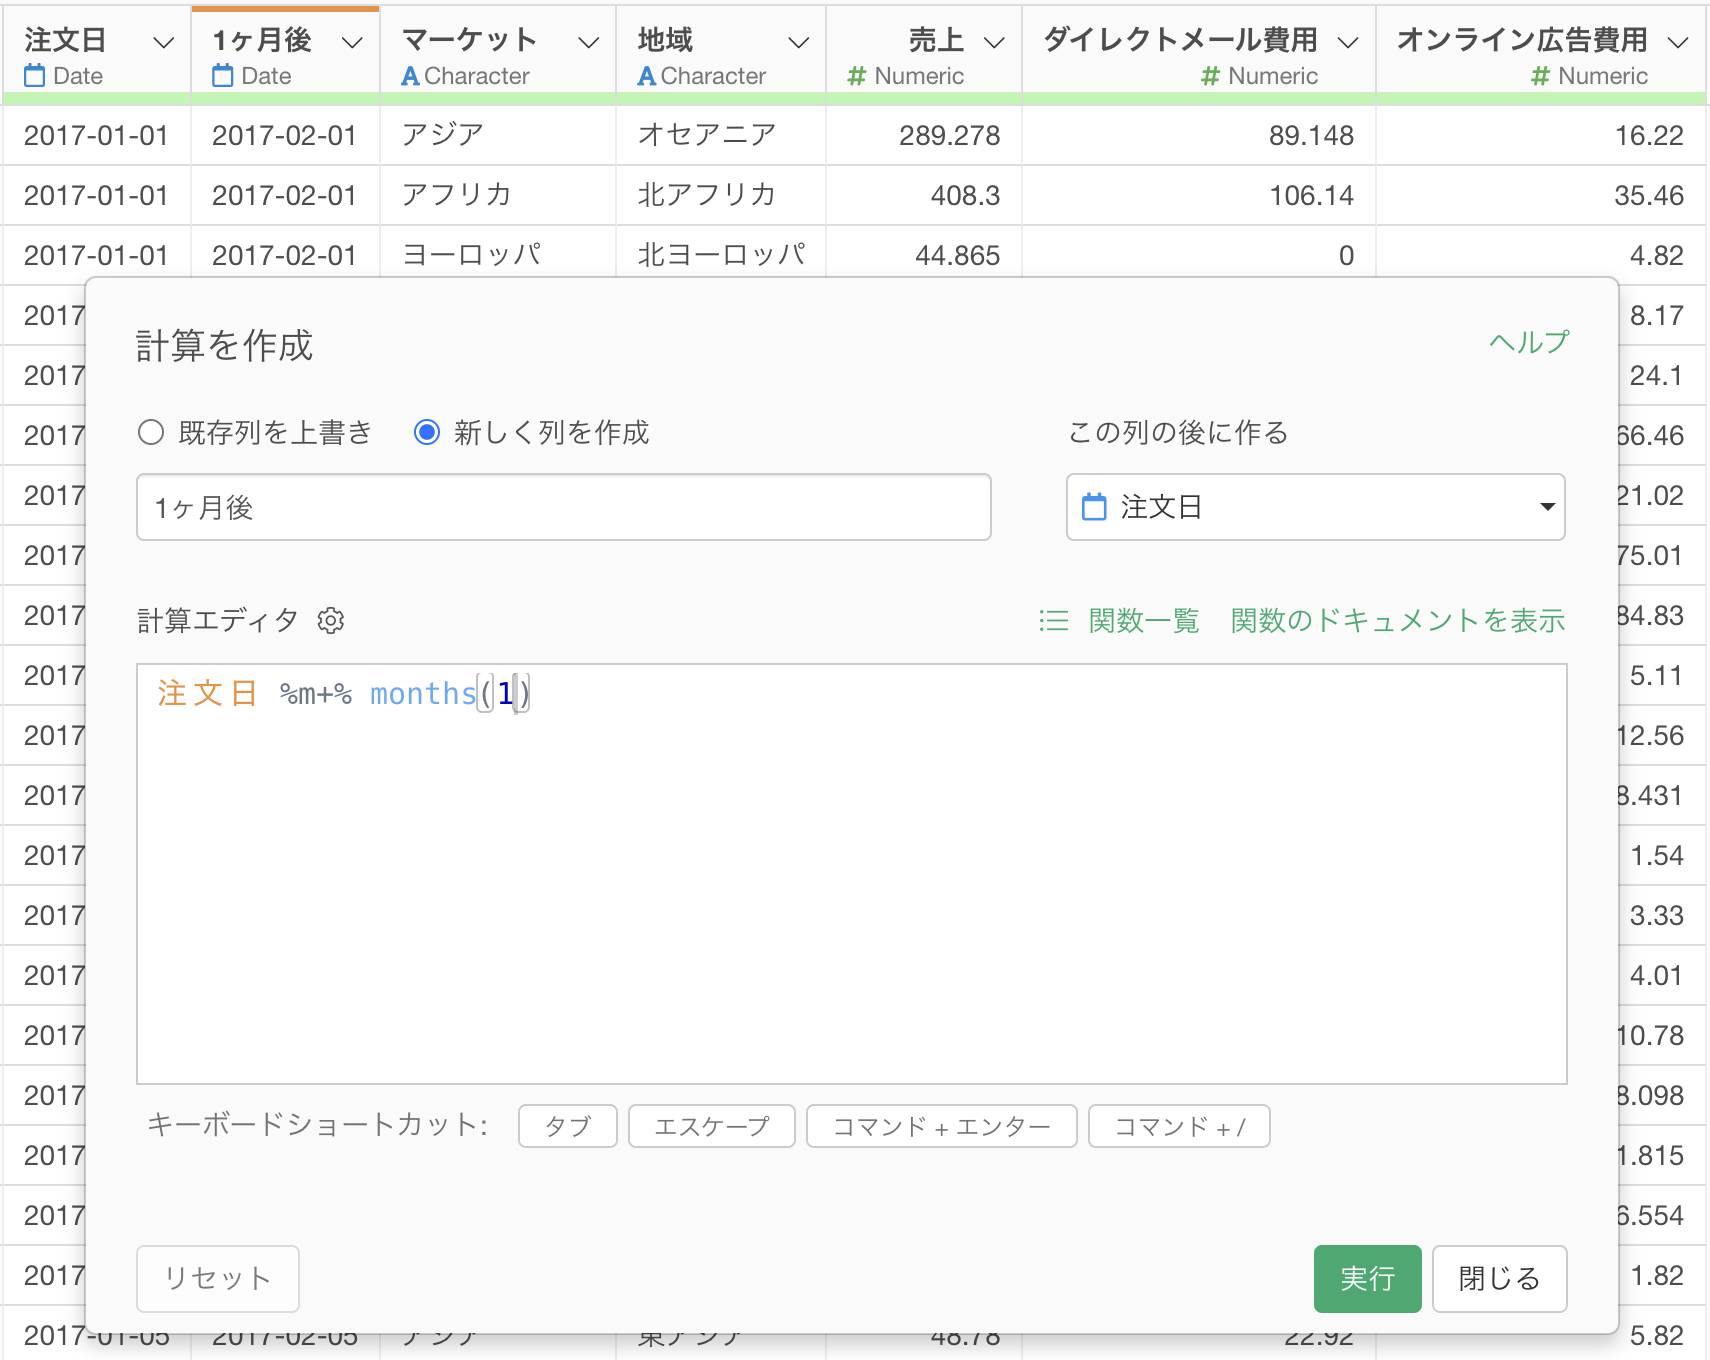Select 新しく列を作成 radio option
This screenshot has height=1360, width=1710.
pyautogui.click(x=427, y=432)
